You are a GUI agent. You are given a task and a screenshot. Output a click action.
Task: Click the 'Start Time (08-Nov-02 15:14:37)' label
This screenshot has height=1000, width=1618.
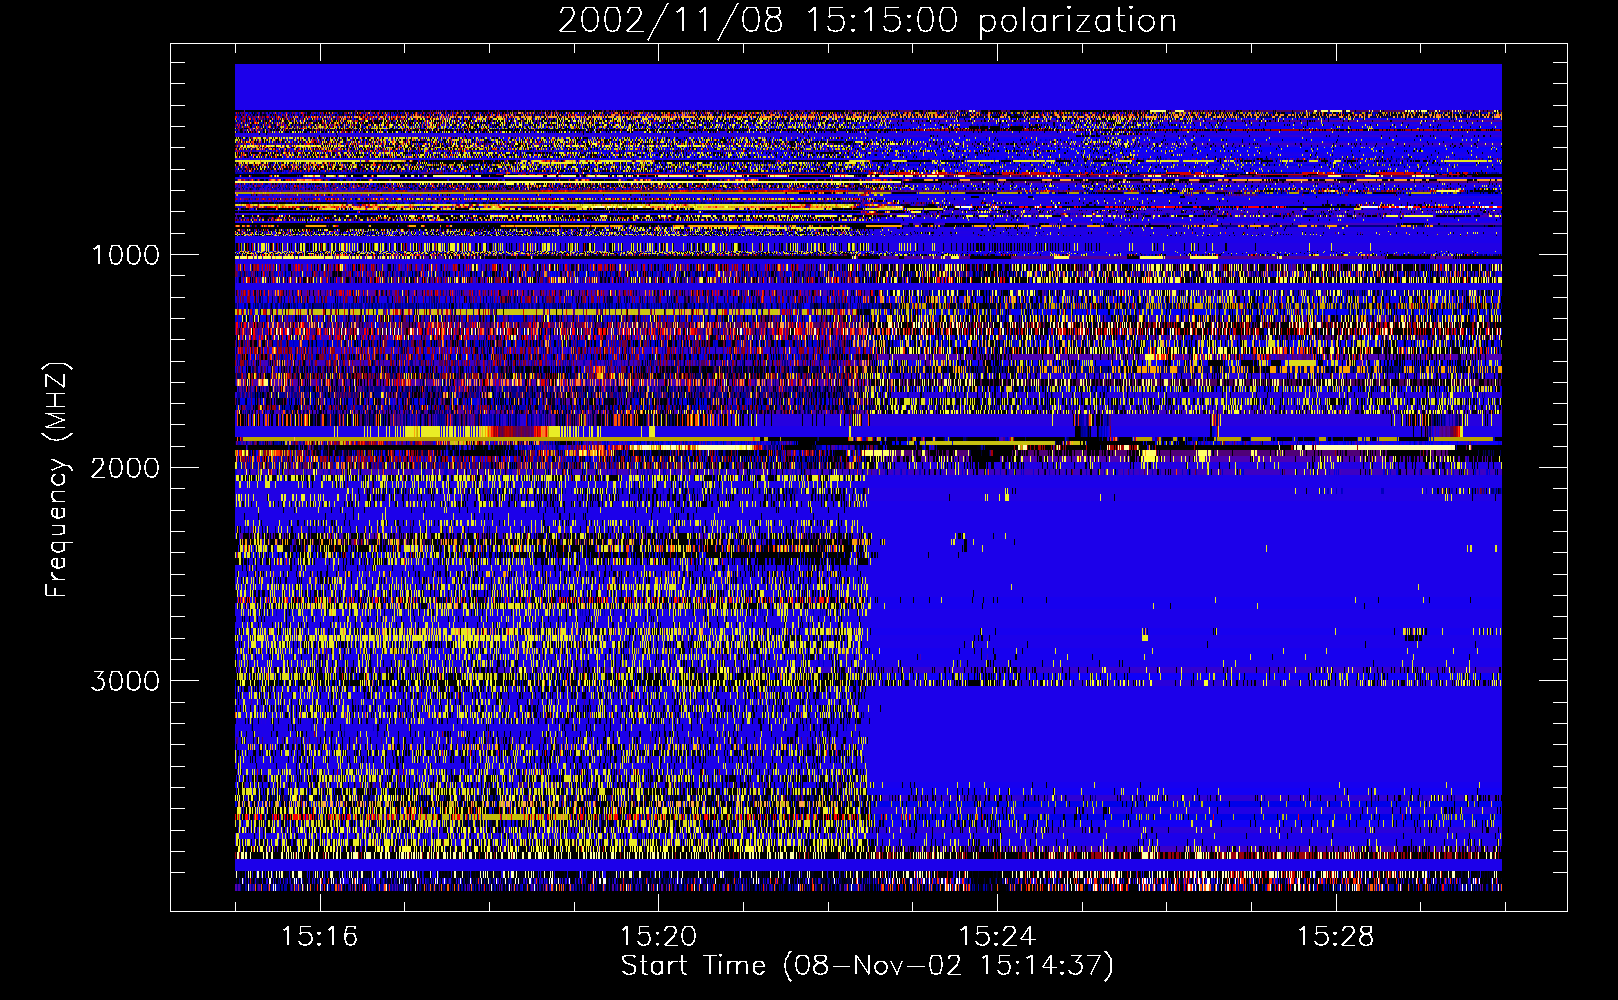pos(867,966)
